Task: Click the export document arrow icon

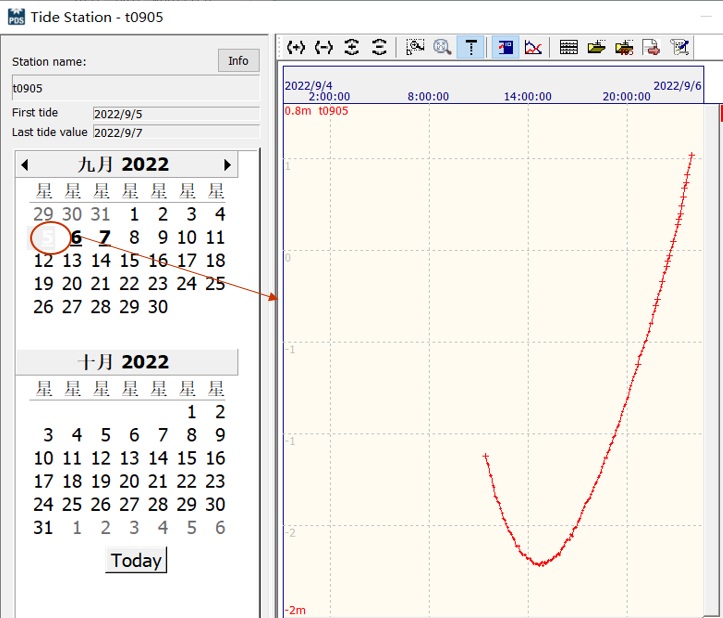Action: (651, 47)
